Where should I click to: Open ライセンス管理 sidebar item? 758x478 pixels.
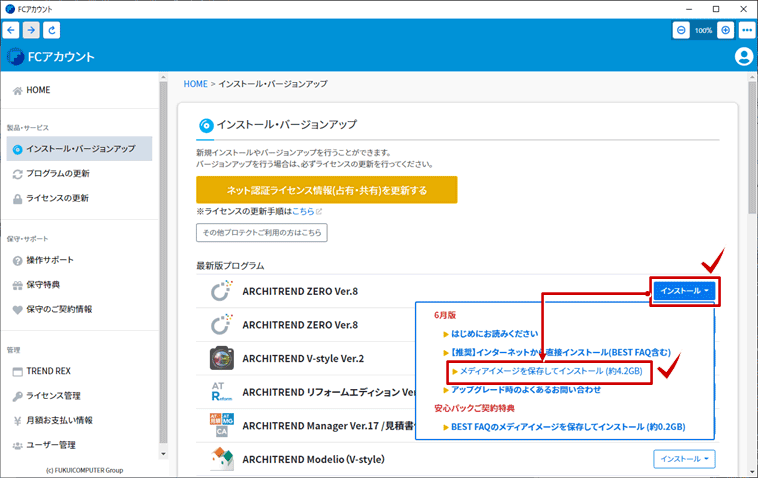click(x=53, y=395)
